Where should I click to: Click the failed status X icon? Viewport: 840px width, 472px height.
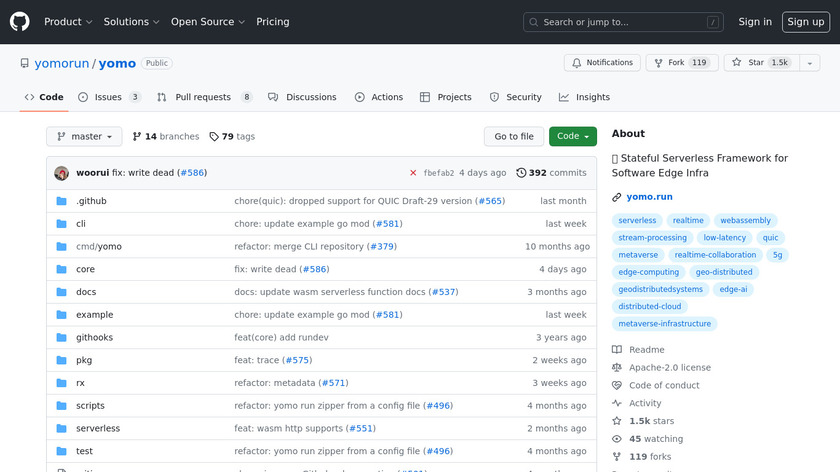[413, 173]
